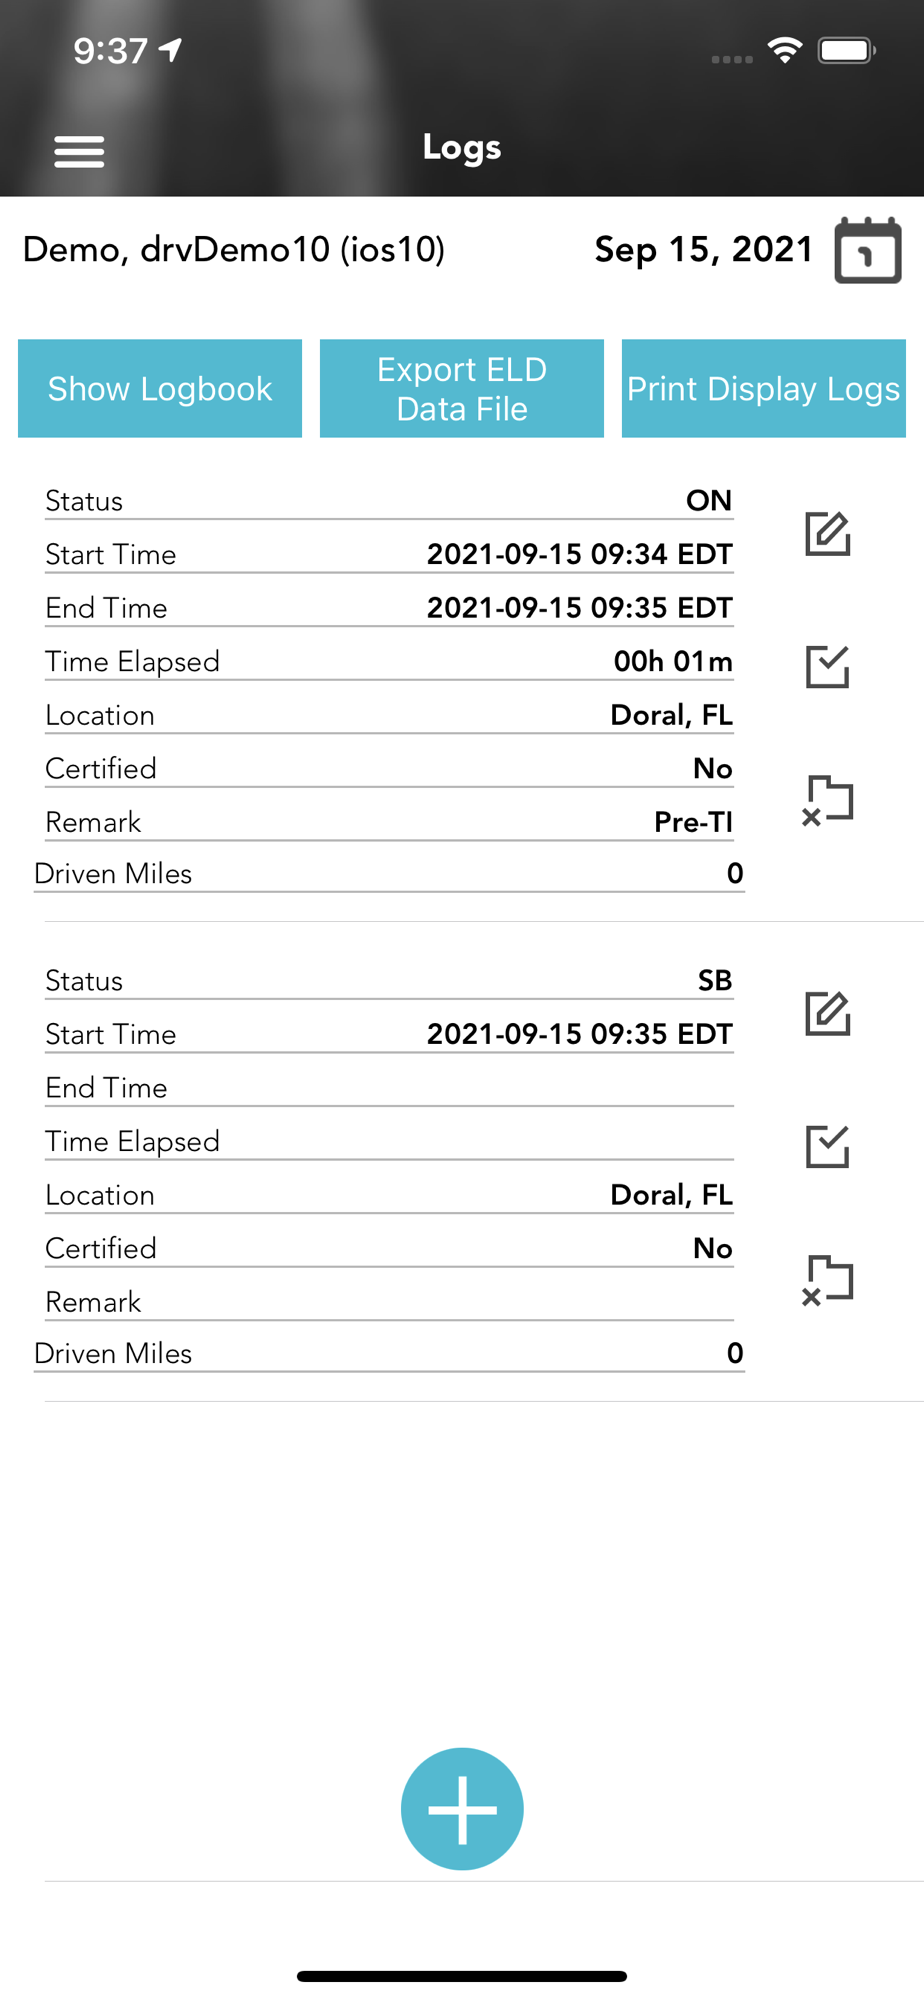
Task: Tap the Wi-Fi status icon
Action: (785, 50)
